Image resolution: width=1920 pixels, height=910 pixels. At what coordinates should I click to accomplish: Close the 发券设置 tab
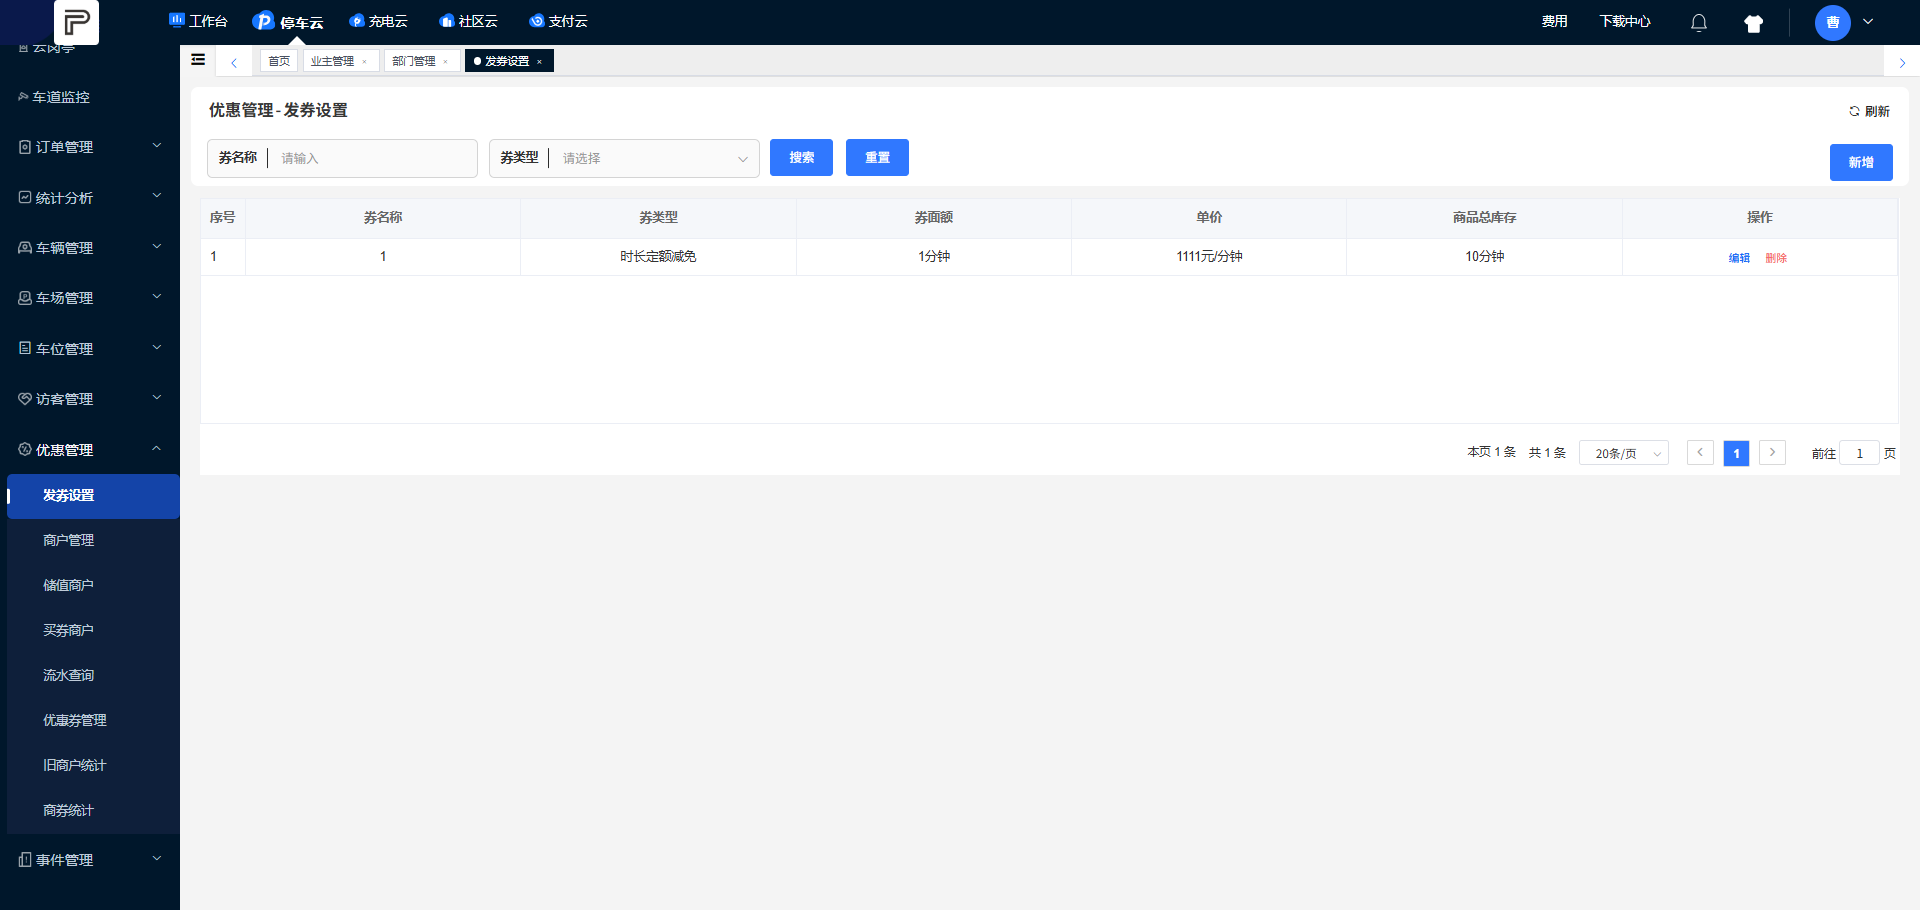[x=540, y=62]
